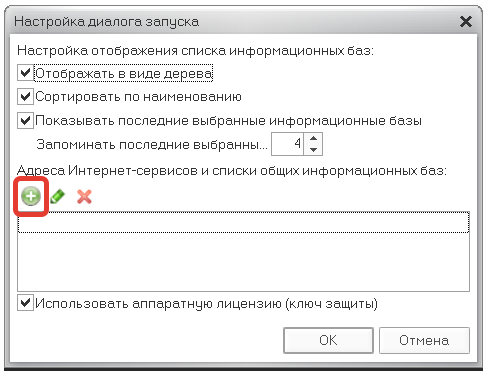This screenshot has width=488, height=377.
Task: Click the number field showing 4
Action: (287, 144)
